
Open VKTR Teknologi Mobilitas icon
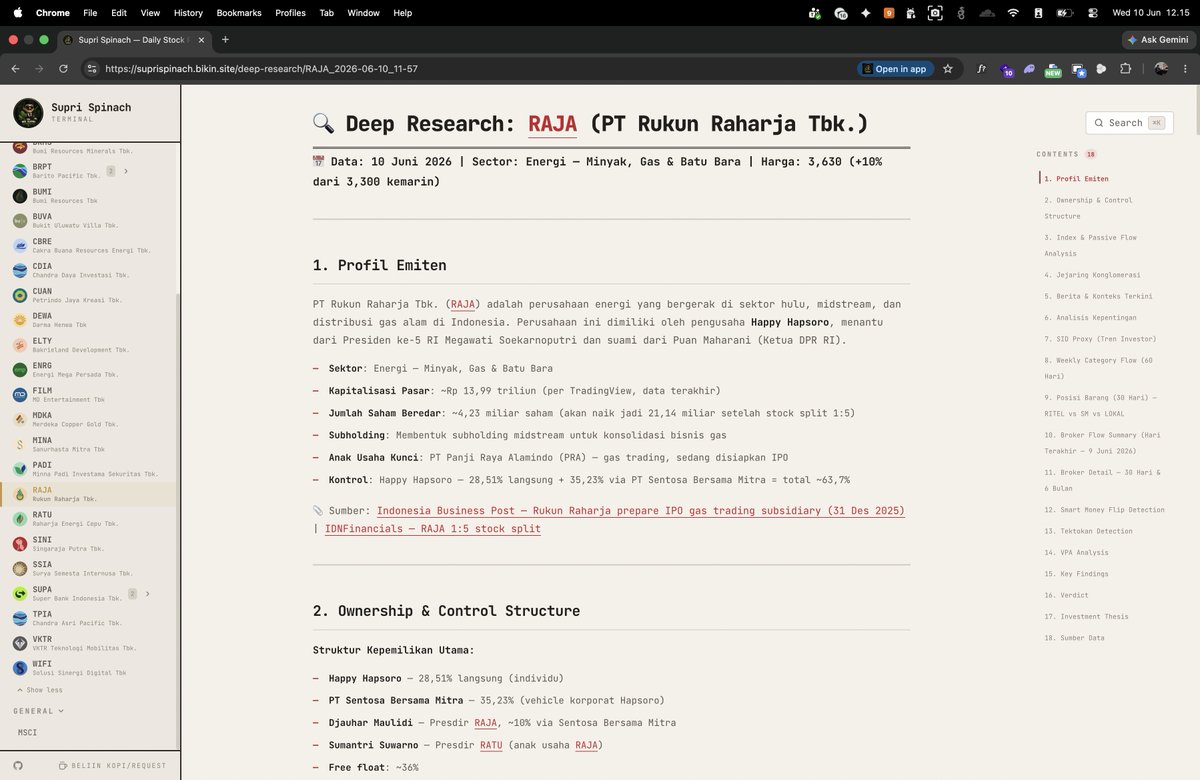pos(20,643)
